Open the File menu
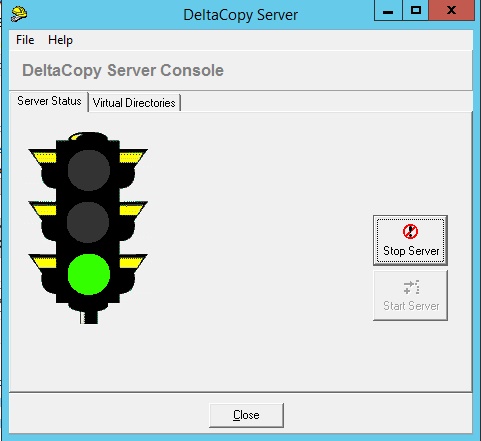This screenshot has height=441, width=481. coord(25,40)
